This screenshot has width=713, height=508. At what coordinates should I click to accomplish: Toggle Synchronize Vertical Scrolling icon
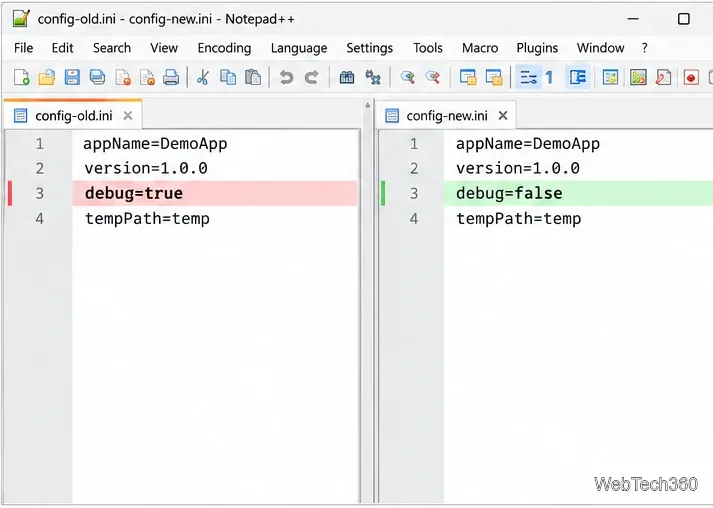tap(468, 77)
